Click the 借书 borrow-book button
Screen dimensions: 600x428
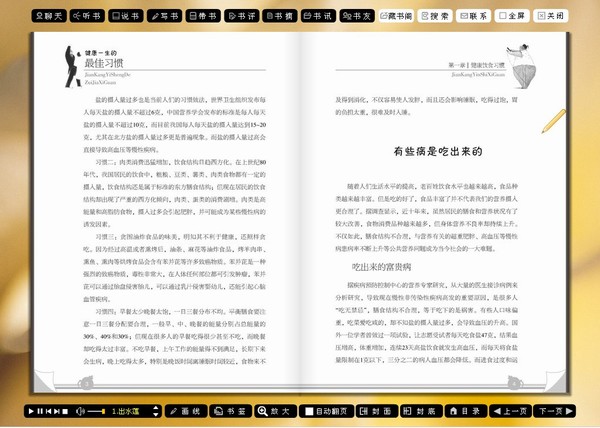tap(203, 16)
